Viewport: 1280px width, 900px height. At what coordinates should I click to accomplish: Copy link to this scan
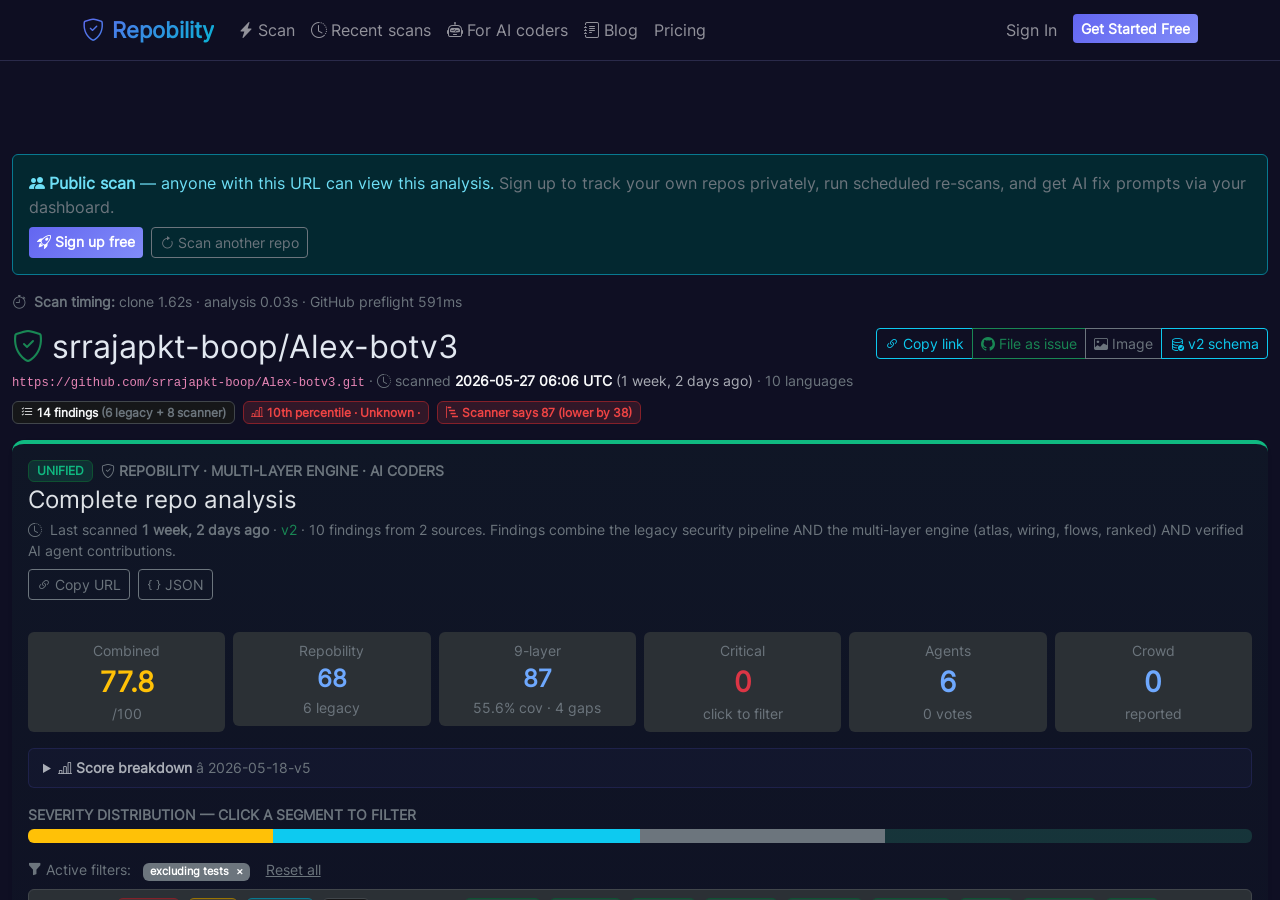point(924,343)
